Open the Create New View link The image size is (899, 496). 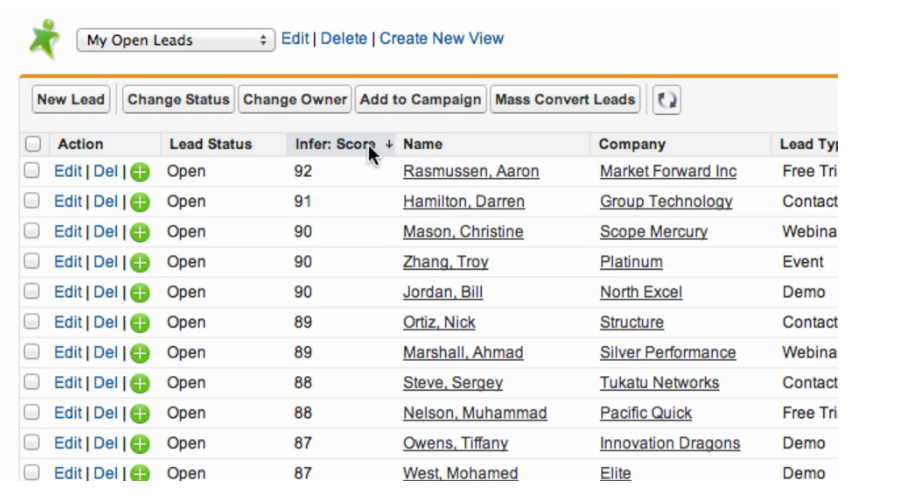tap(441, 39)
